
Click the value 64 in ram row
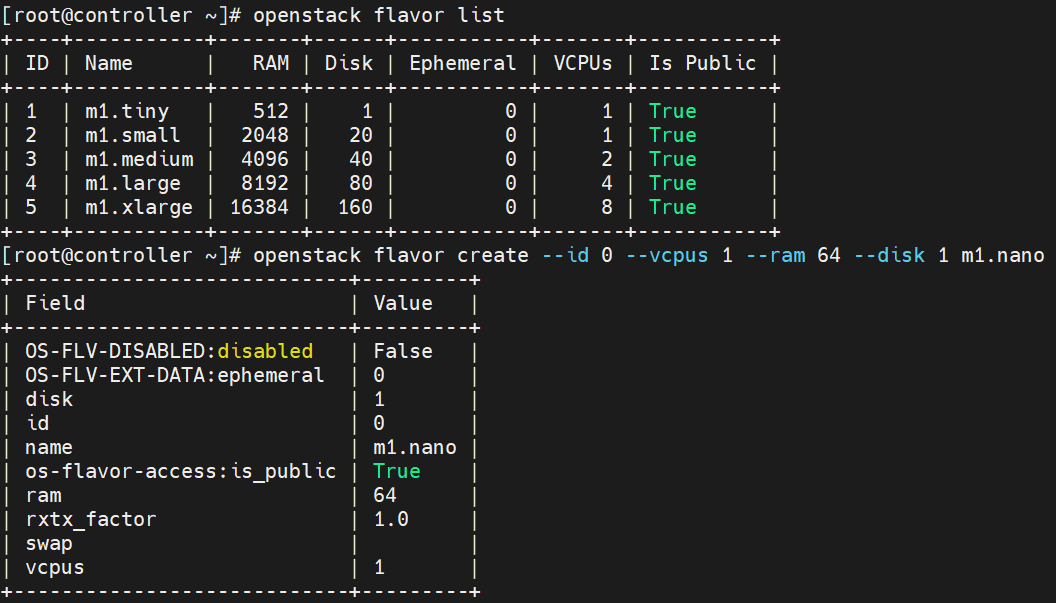[385, 495]
